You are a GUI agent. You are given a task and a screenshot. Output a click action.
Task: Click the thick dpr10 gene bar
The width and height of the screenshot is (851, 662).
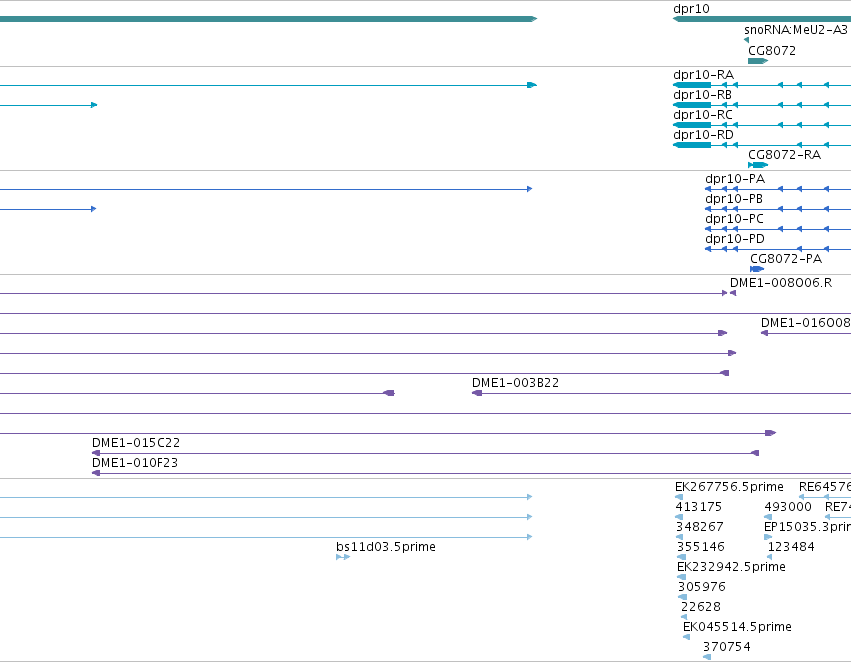click(761, 19)
